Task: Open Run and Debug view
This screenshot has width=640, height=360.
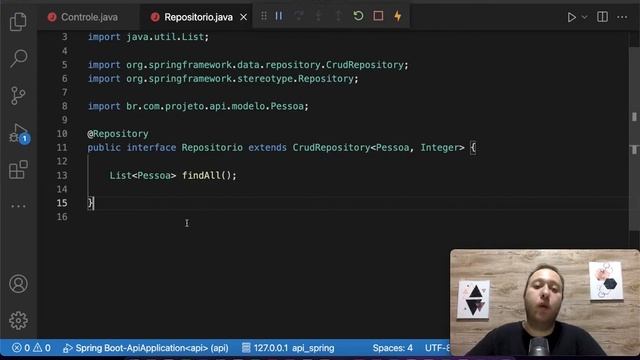Action: point(19,133)
